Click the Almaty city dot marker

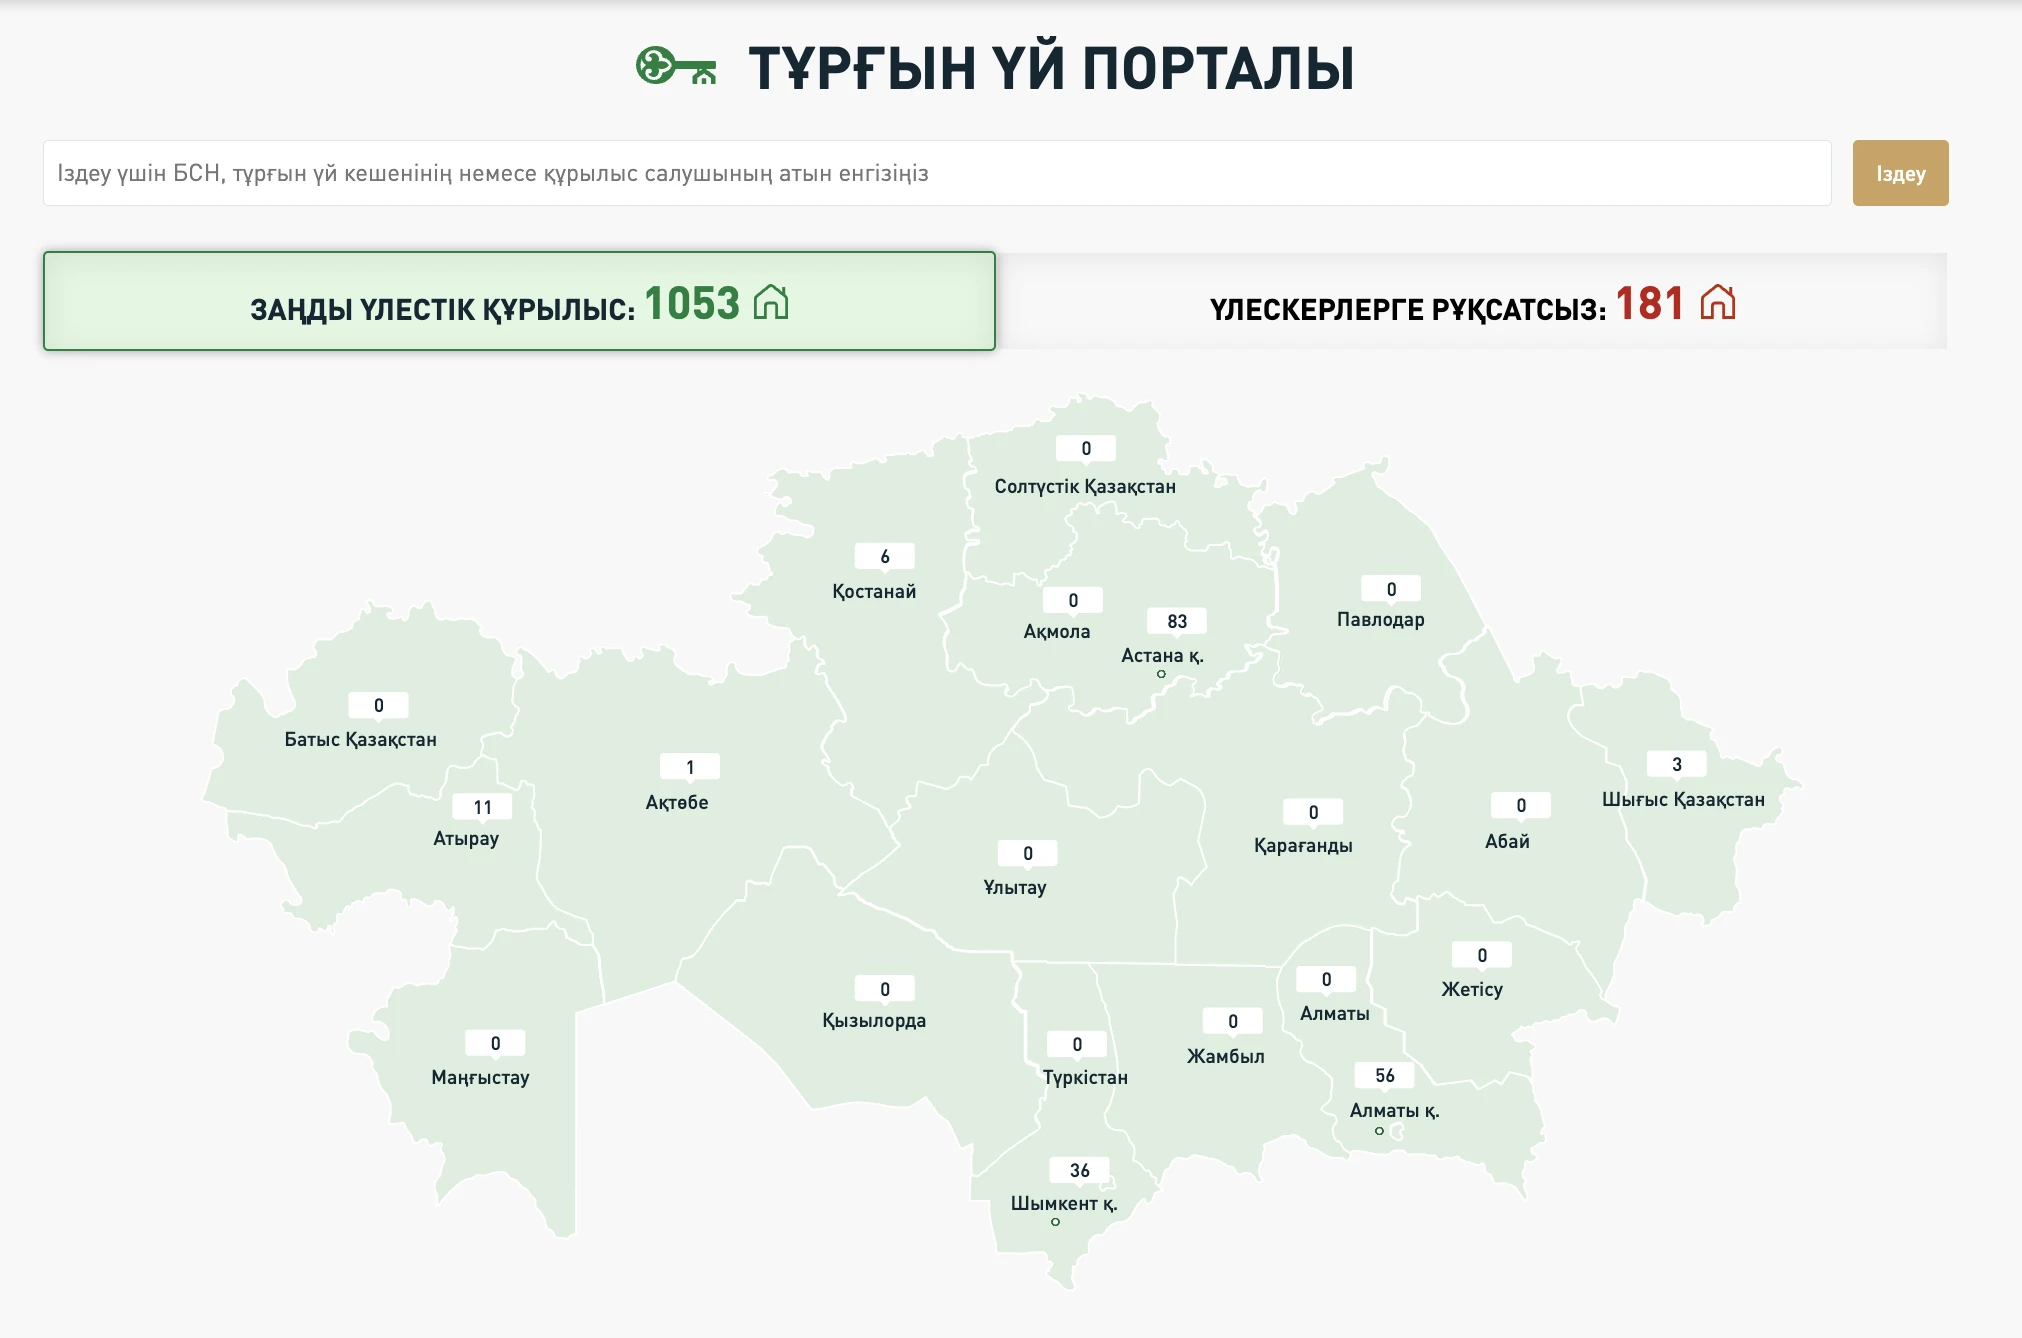click(1379, 1131)
